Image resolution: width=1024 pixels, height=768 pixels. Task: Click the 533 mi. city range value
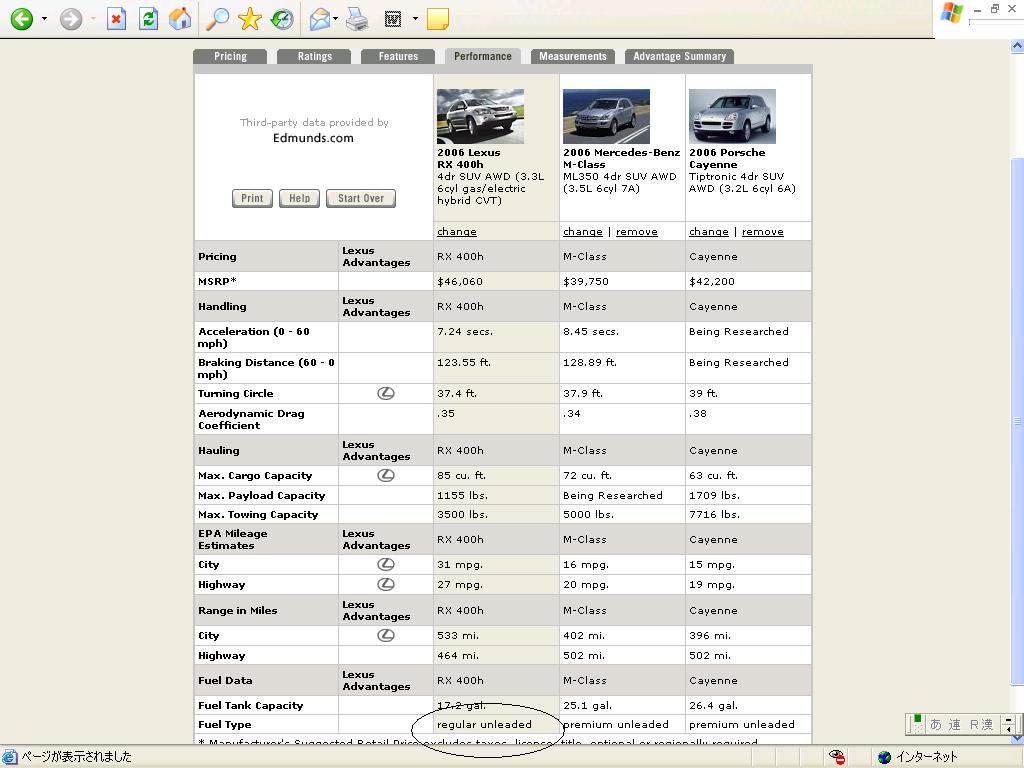pos(458,635)
